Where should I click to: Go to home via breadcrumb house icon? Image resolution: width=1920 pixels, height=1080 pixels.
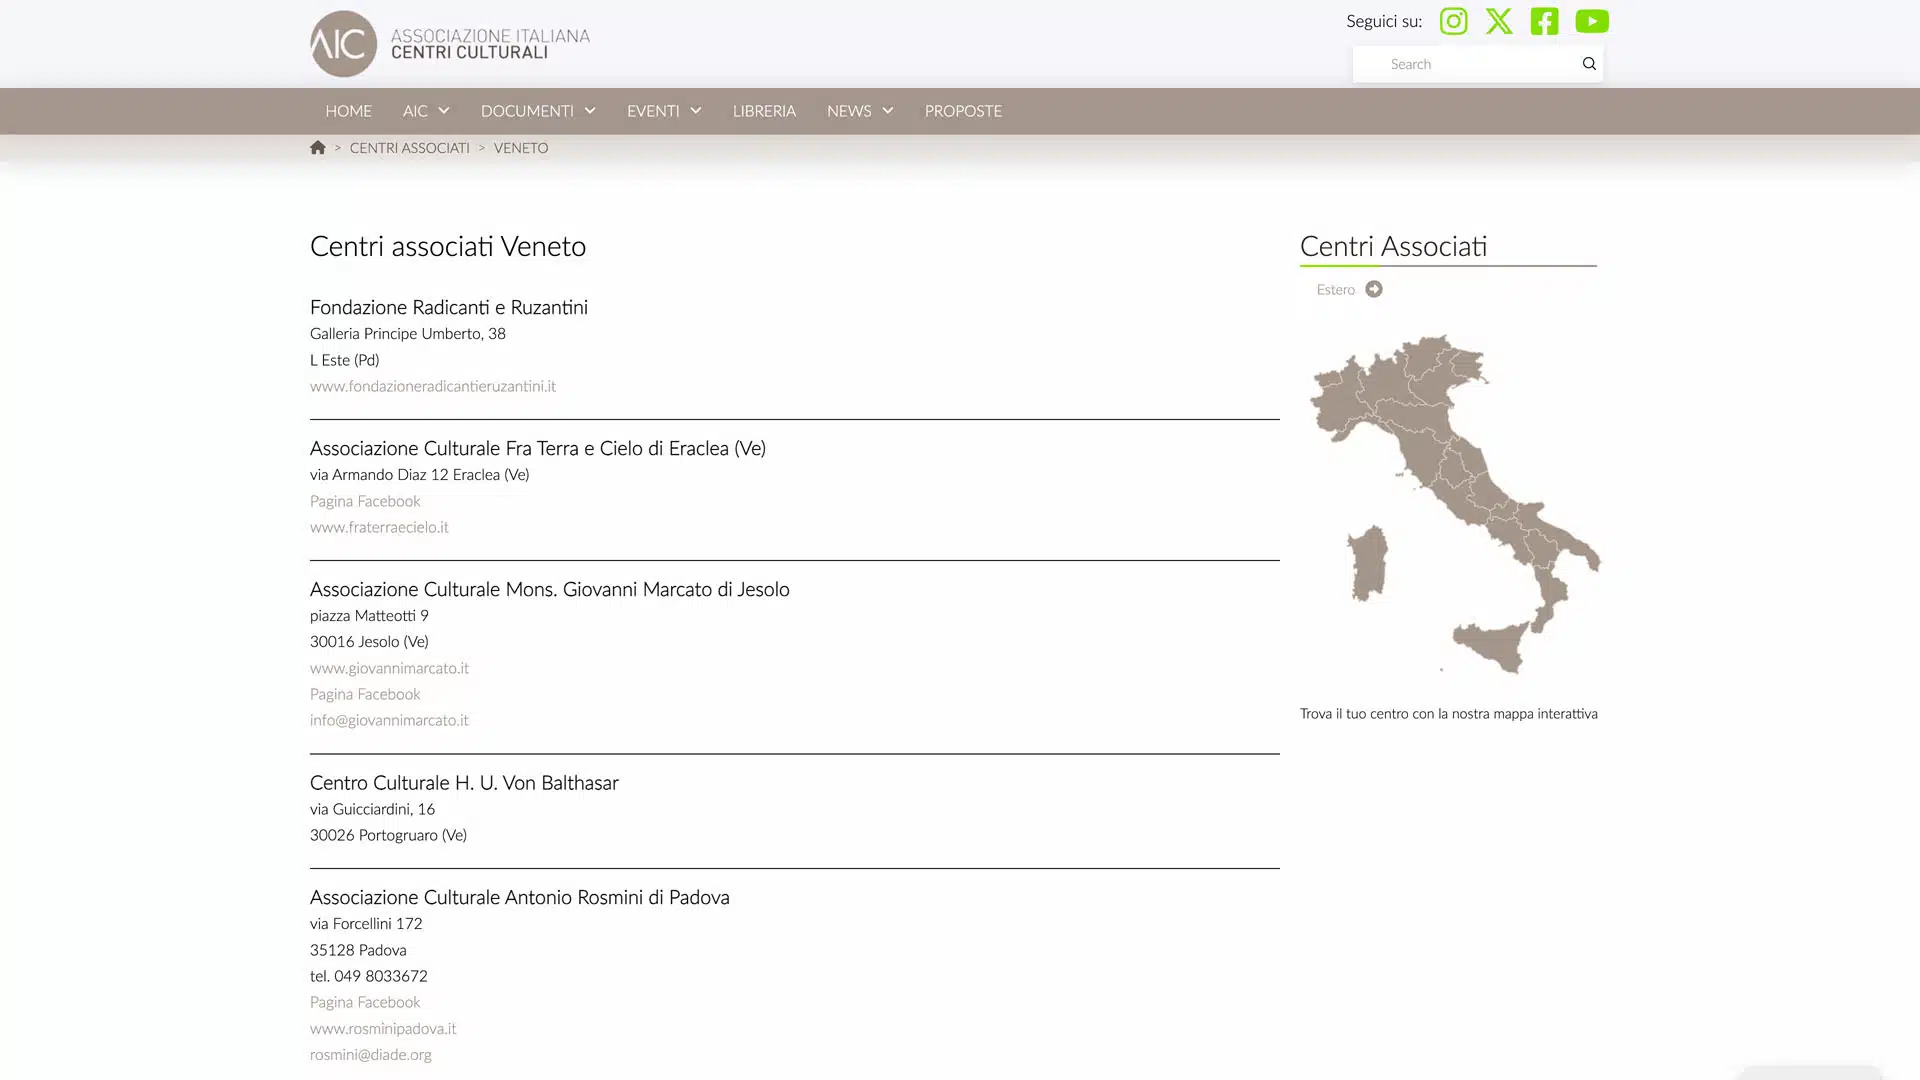318,148
